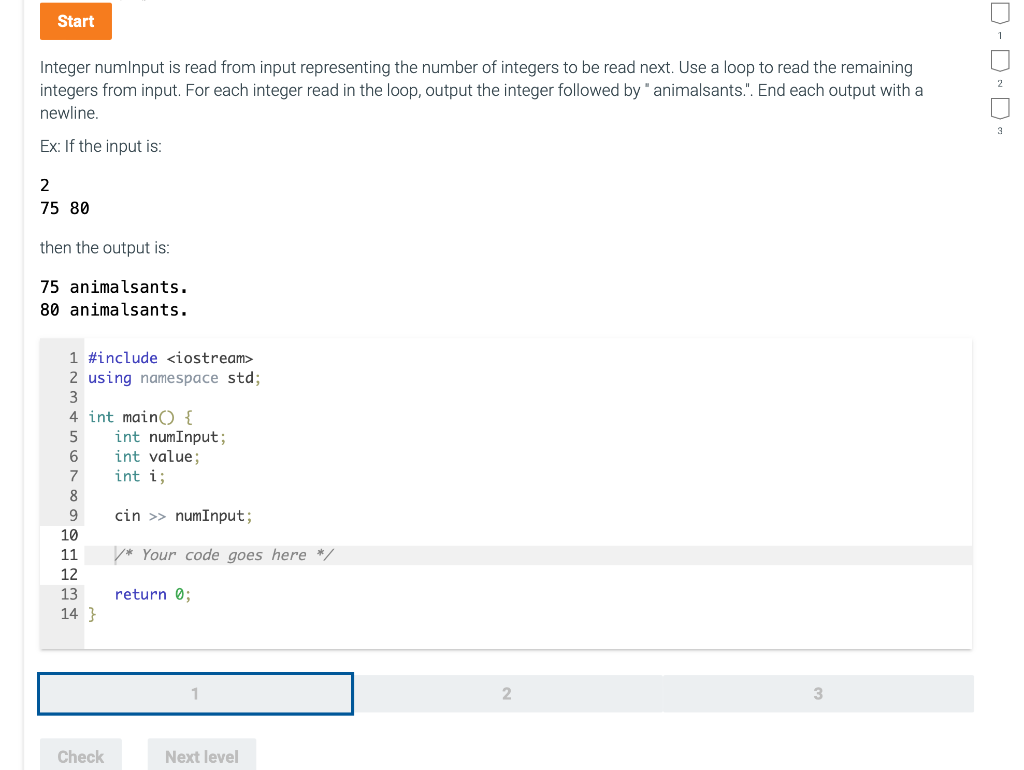The height and width of the screenshot is (770, 1024).
Task: Click the orange Start button
Action: pos(75,20)
